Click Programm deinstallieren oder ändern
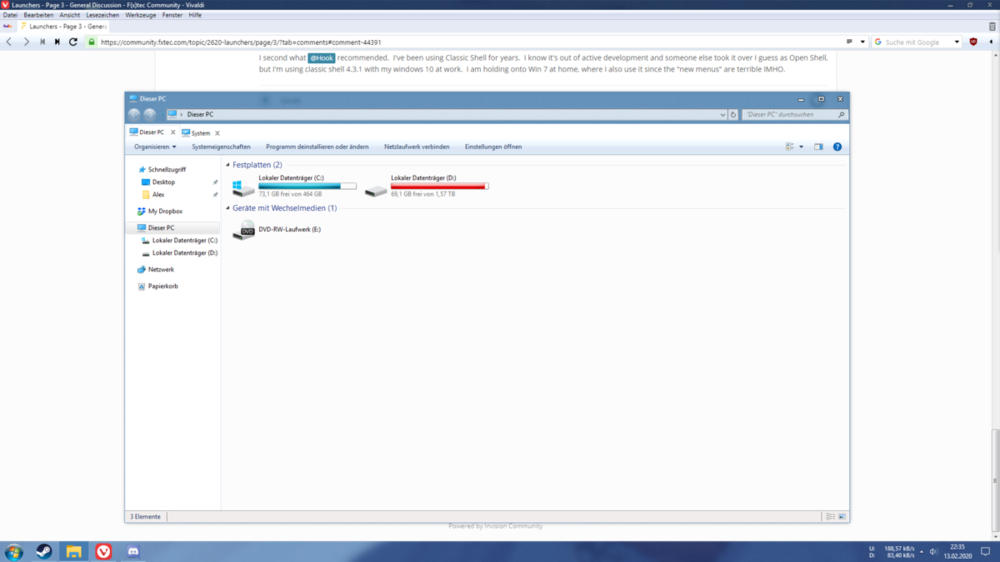Screen dimensions: 1000x562 (317, 147)
